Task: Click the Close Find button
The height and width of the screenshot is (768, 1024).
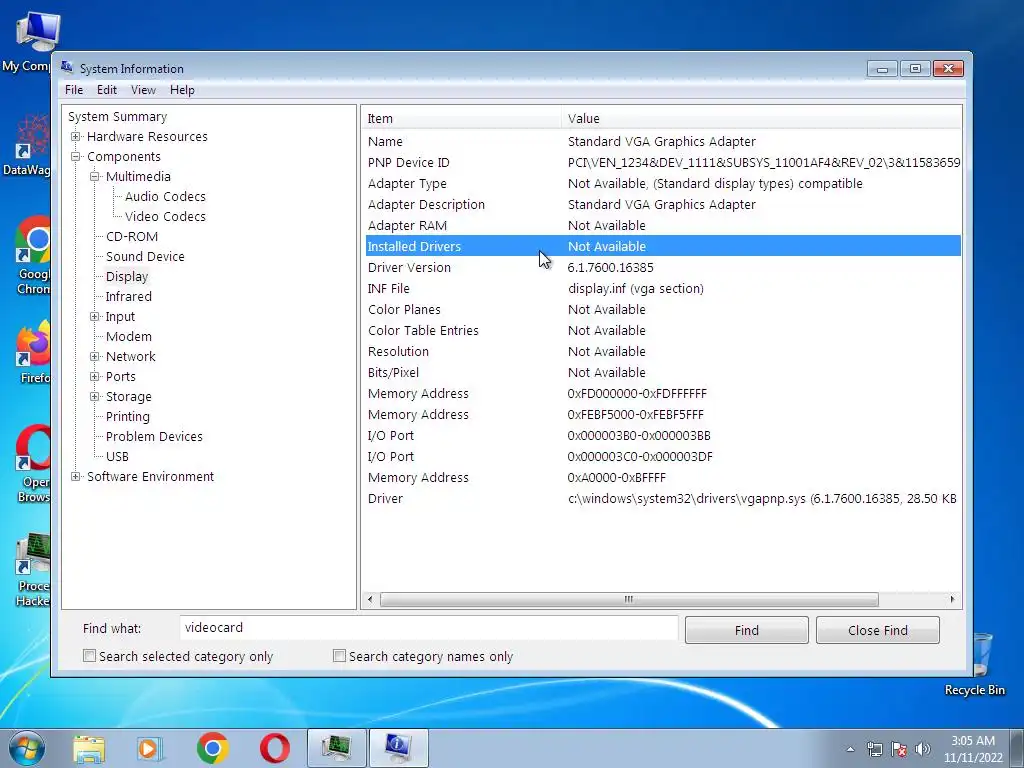Action: coord(878,630)
